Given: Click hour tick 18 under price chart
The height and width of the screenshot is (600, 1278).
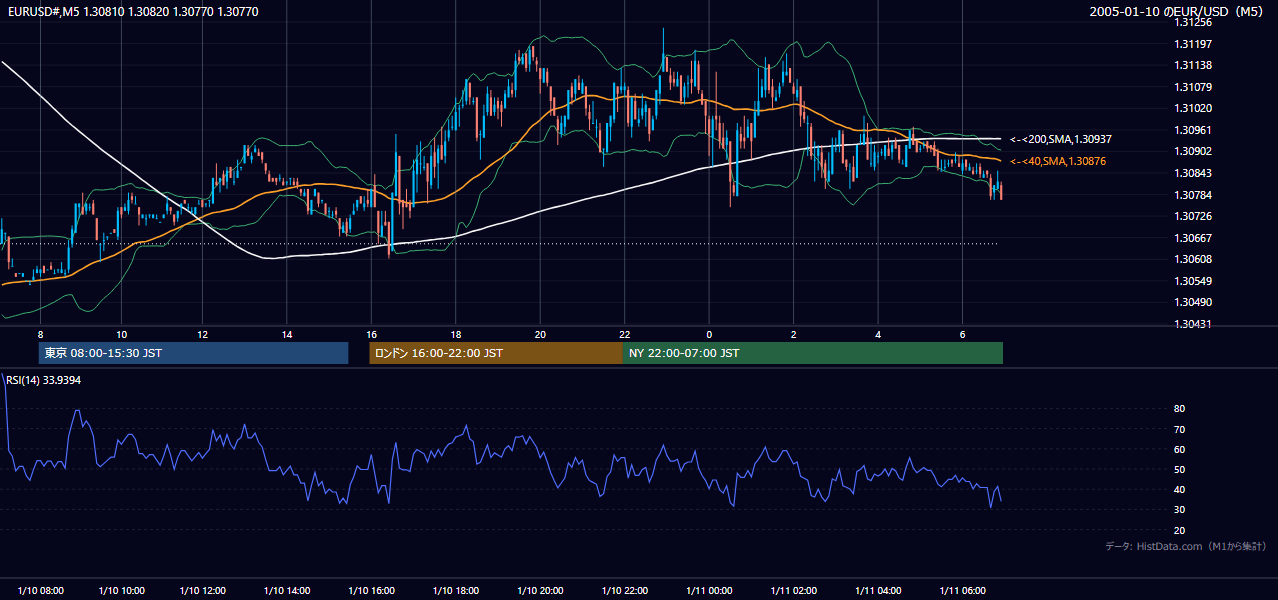Looking at the screenshot, I should 456,334.
